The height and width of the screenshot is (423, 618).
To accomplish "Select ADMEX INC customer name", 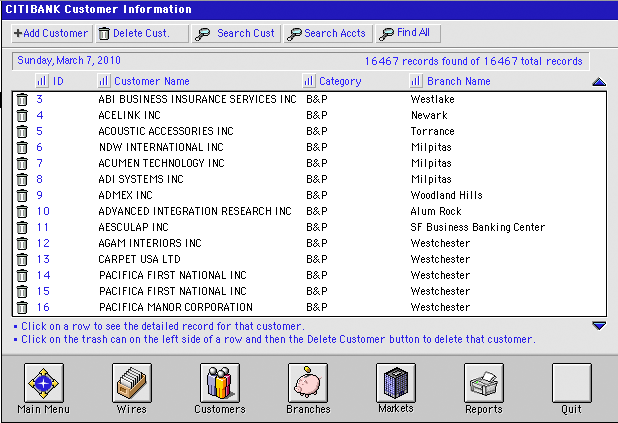I will pos(125,195).
